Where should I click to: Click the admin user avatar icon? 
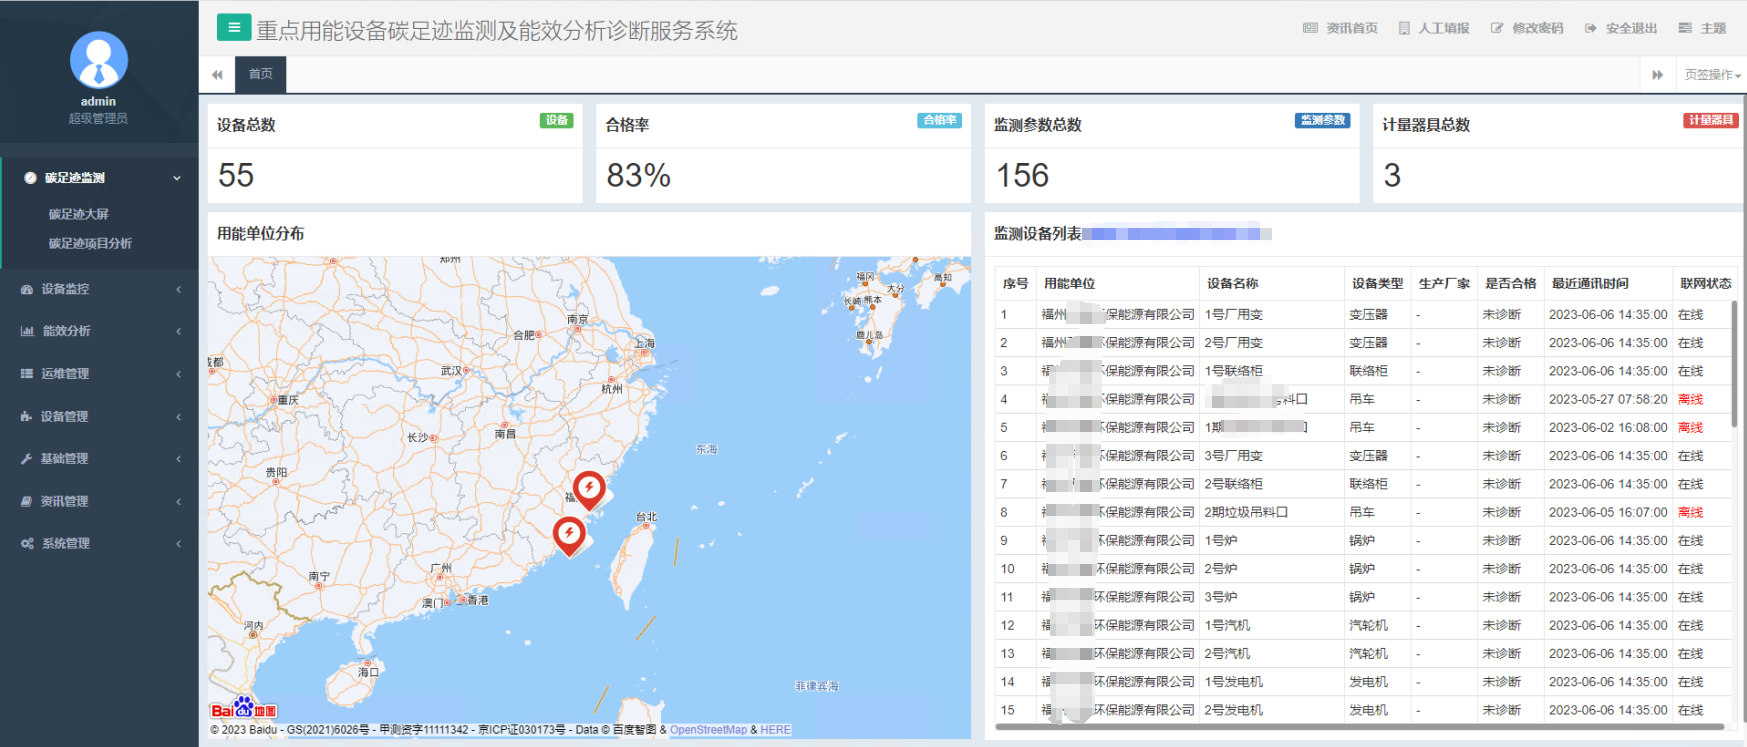tap(98, 60)
